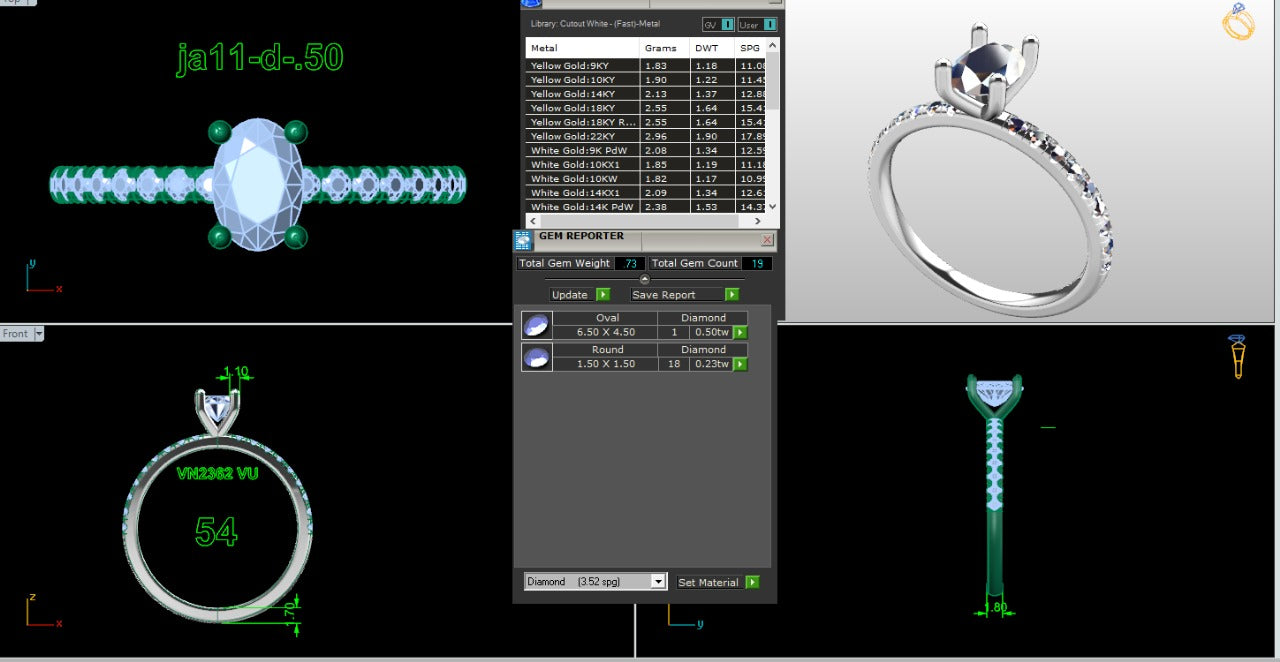Click the metal table scroll-down arrow
1280x662 pixels.
pyautogui.click(x=772, y=207)
